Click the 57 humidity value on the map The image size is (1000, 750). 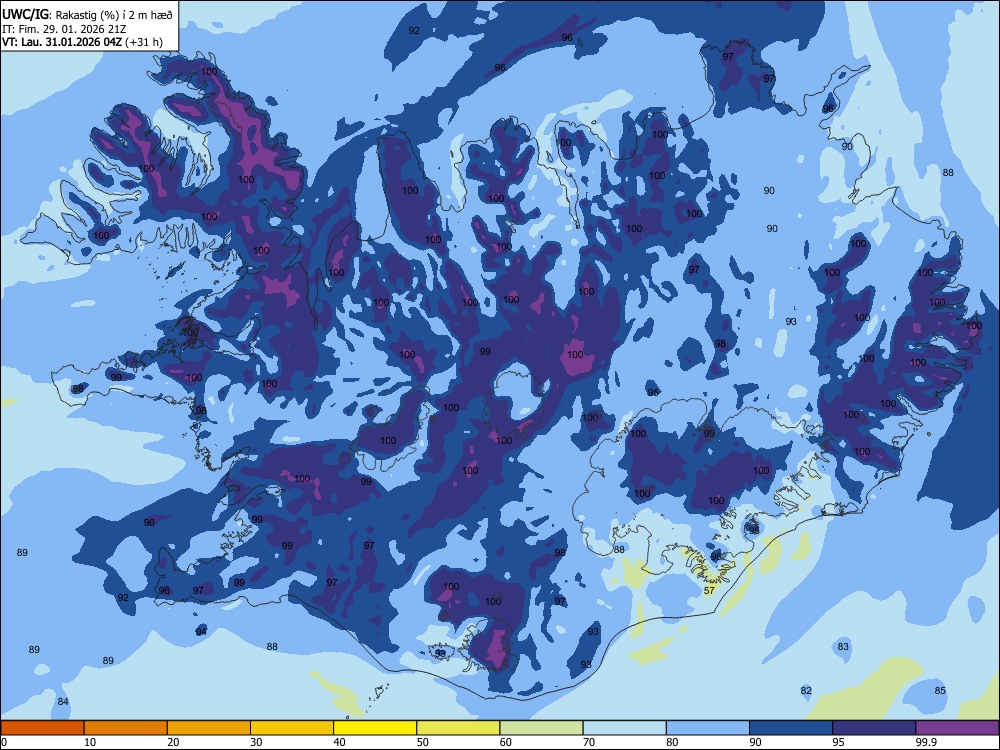pyautogui.click(x=709, y=591)
